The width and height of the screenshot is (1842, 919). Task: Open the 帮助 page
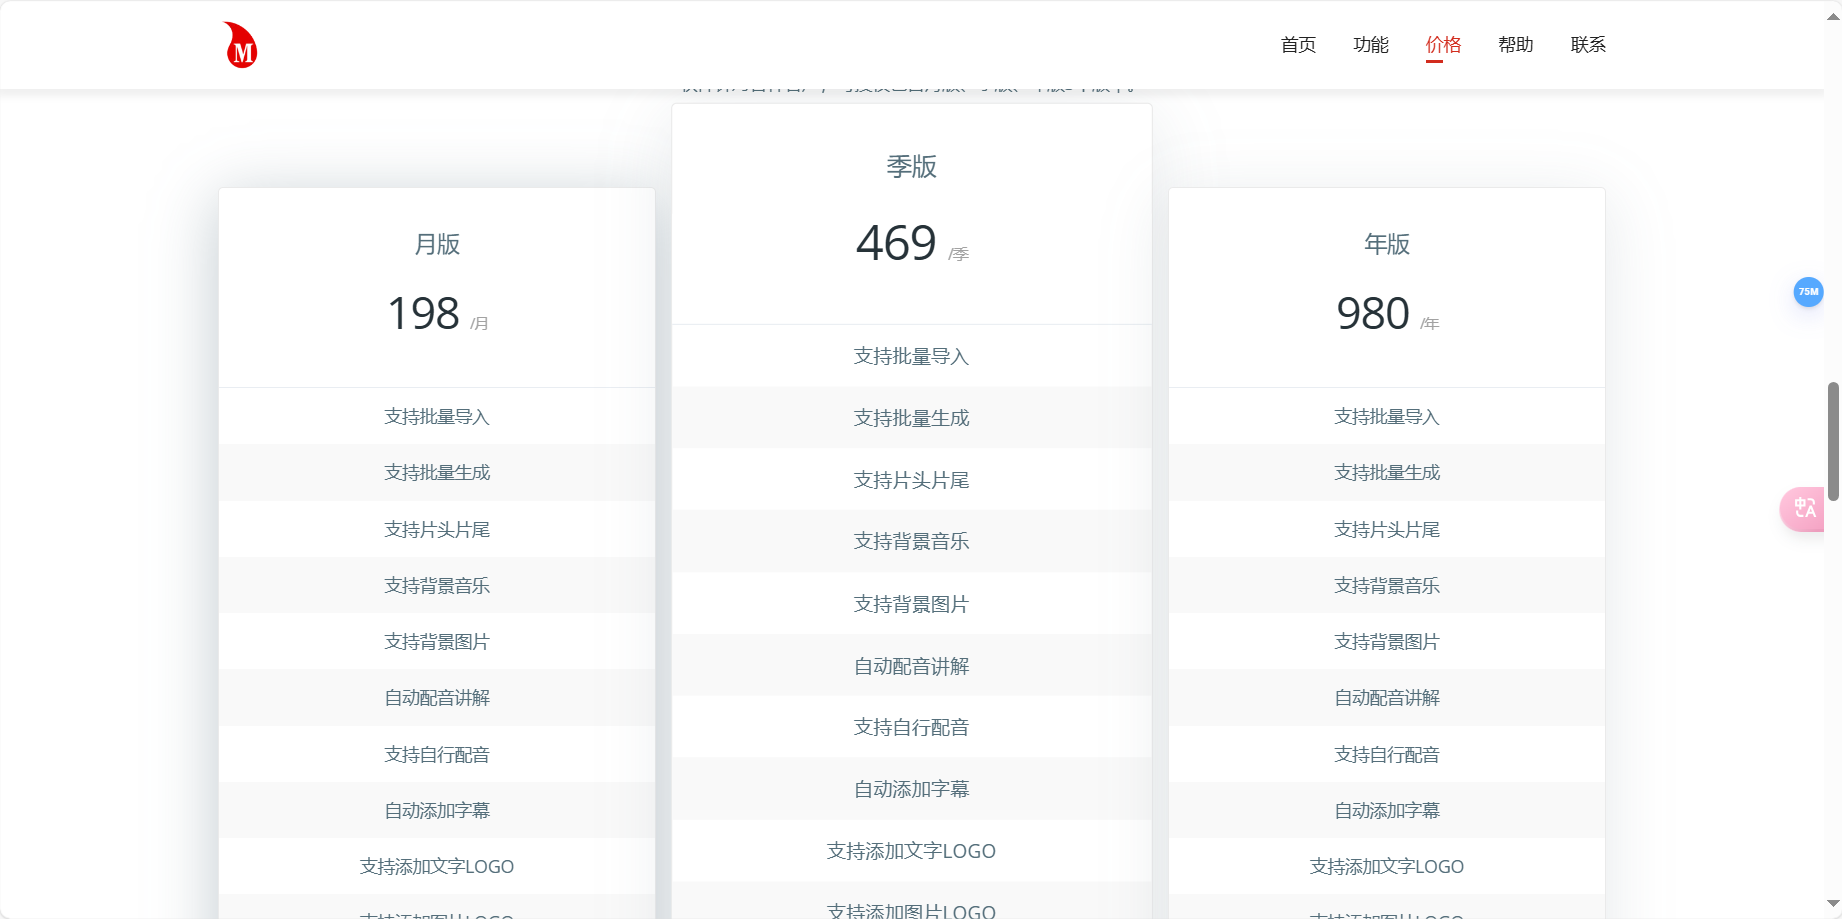pyautogui.click(x=1515, y=44)
